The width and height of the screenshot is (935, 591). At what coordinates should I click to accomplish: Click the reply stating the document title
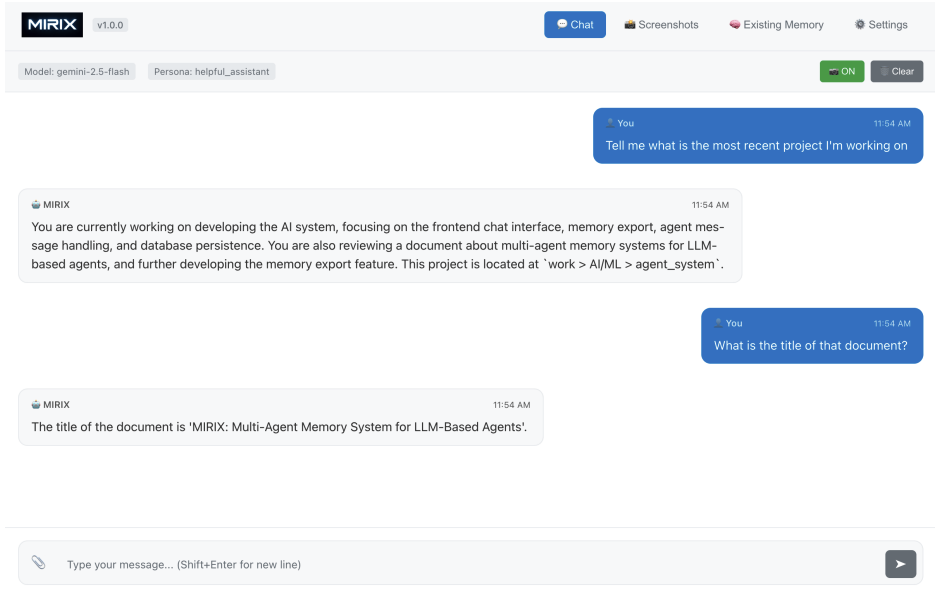coord(280,427)
